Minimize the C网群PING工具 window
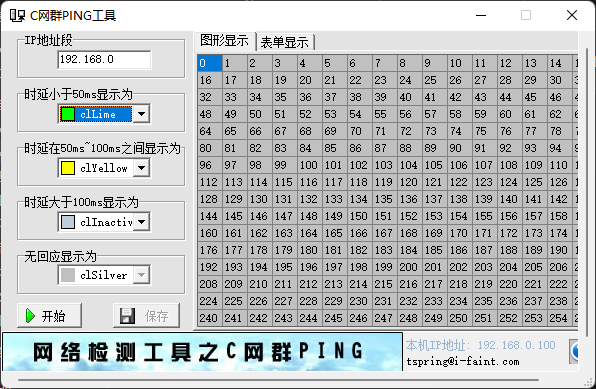 pos(481,15)
